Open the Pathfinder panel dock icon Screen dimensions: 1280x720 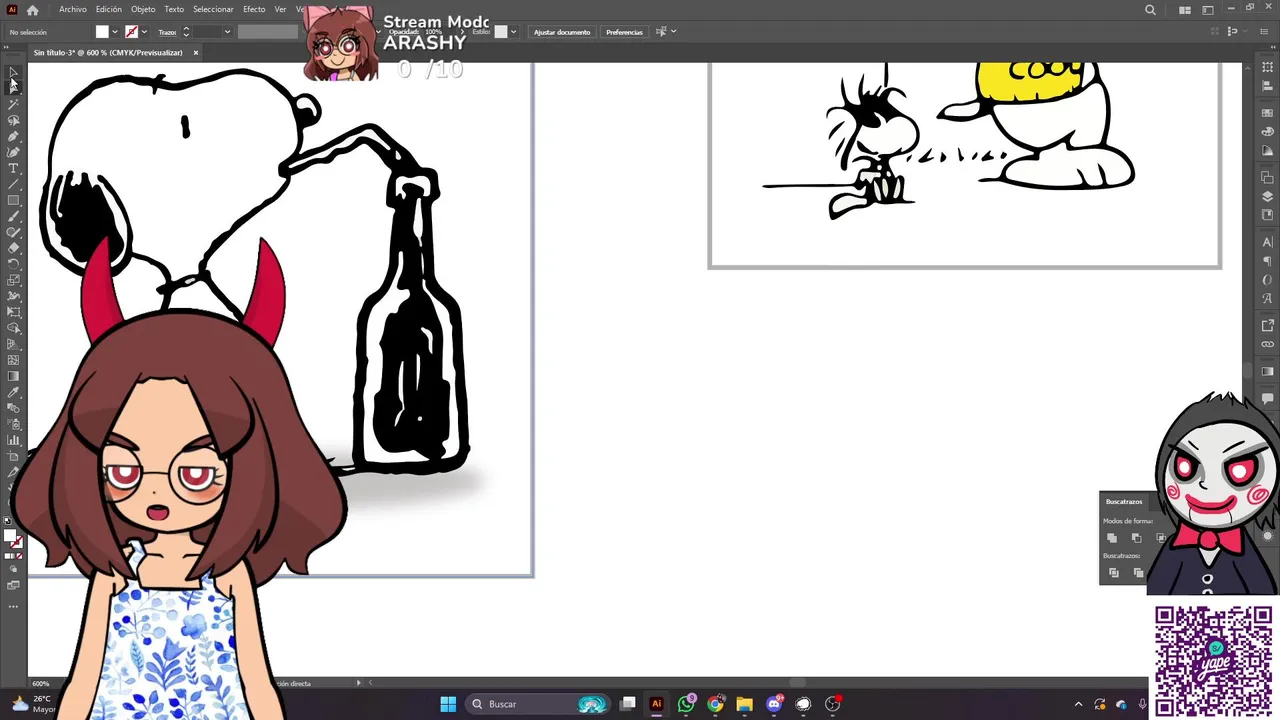[1267, 178]
